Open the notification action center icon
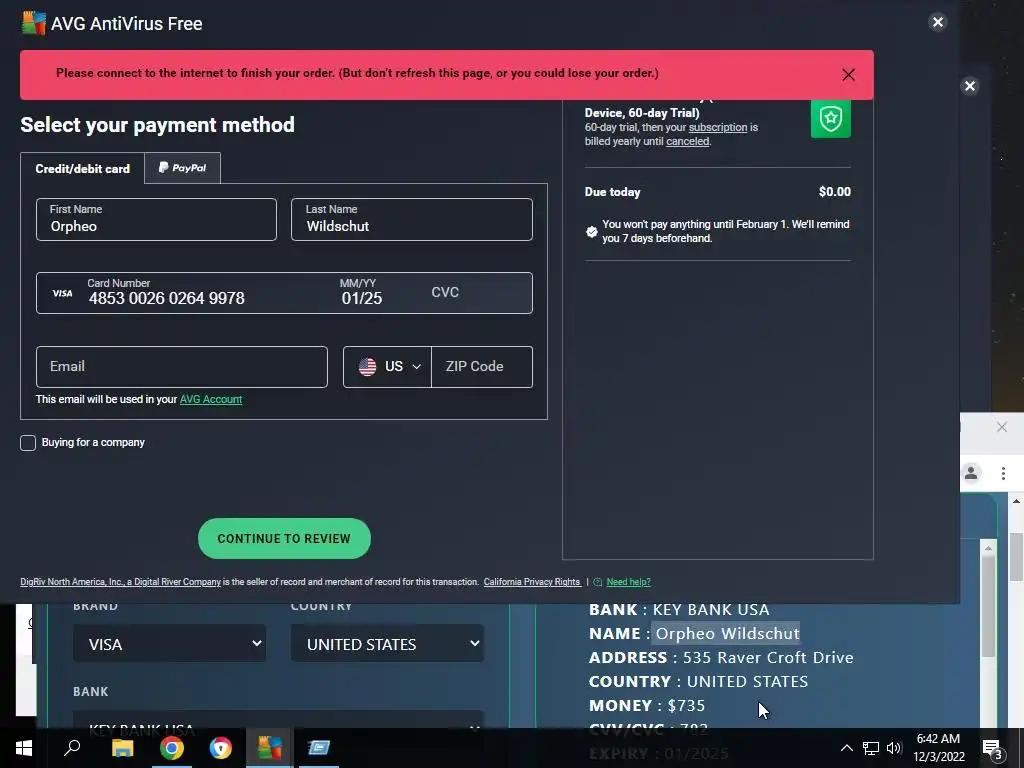Image resolution: width=1024 pixels, height=768 pixels. (991, 748)
